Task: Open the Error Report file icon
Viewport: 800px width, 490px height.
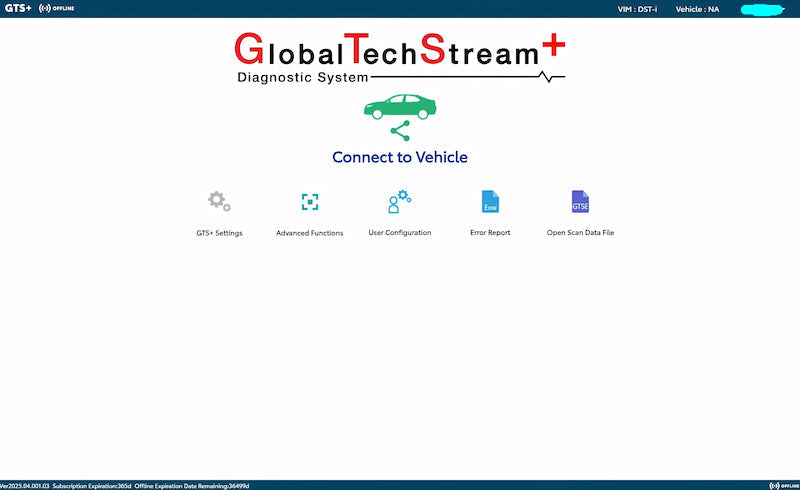Action: point(490,202)
